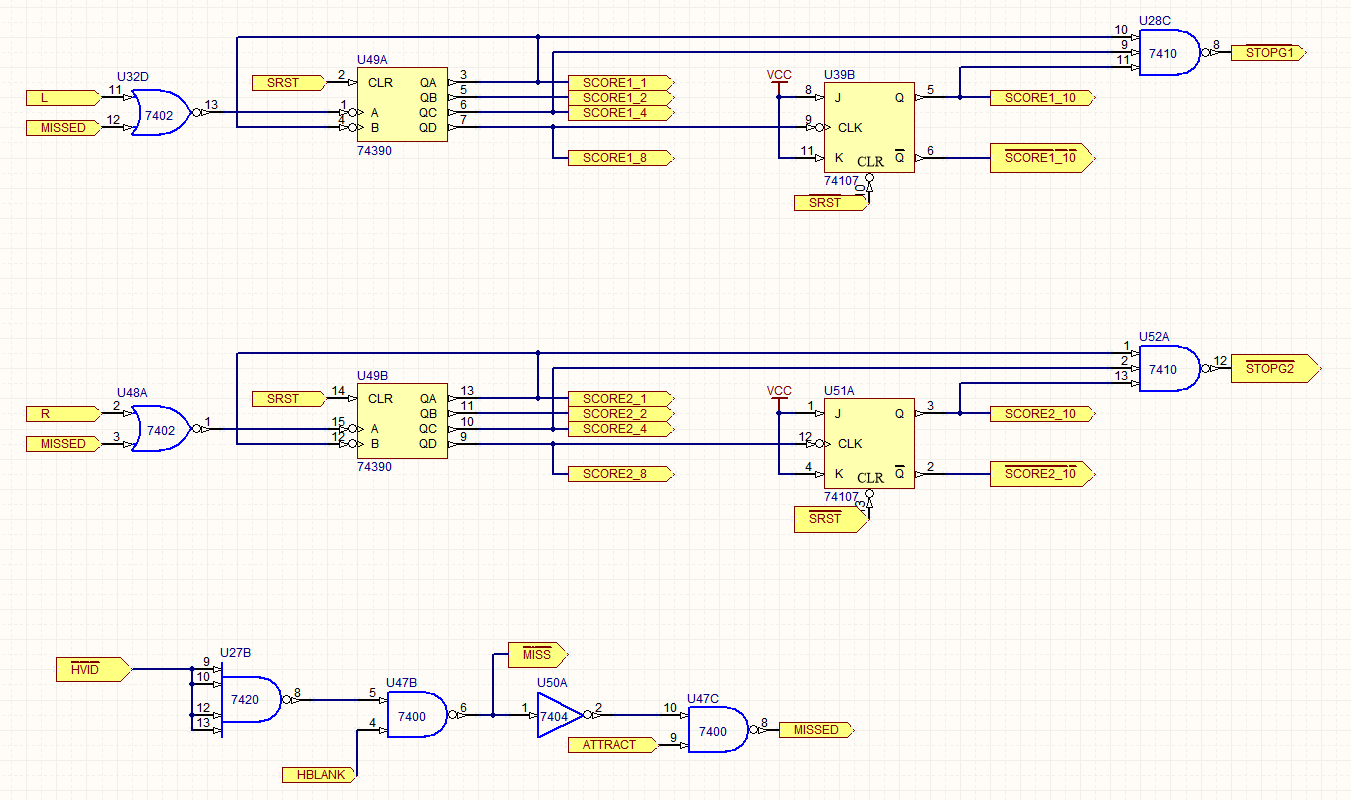Click the U47B designator text
1351x800 pixels.
coord(402,684)
